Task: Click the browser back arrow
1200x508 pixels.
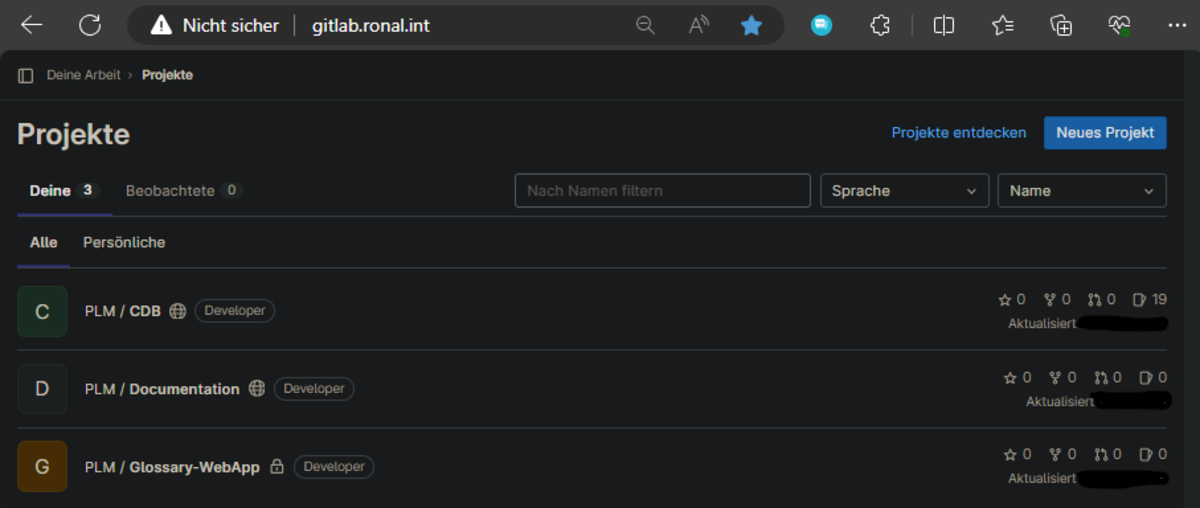Action: point(32,26)
